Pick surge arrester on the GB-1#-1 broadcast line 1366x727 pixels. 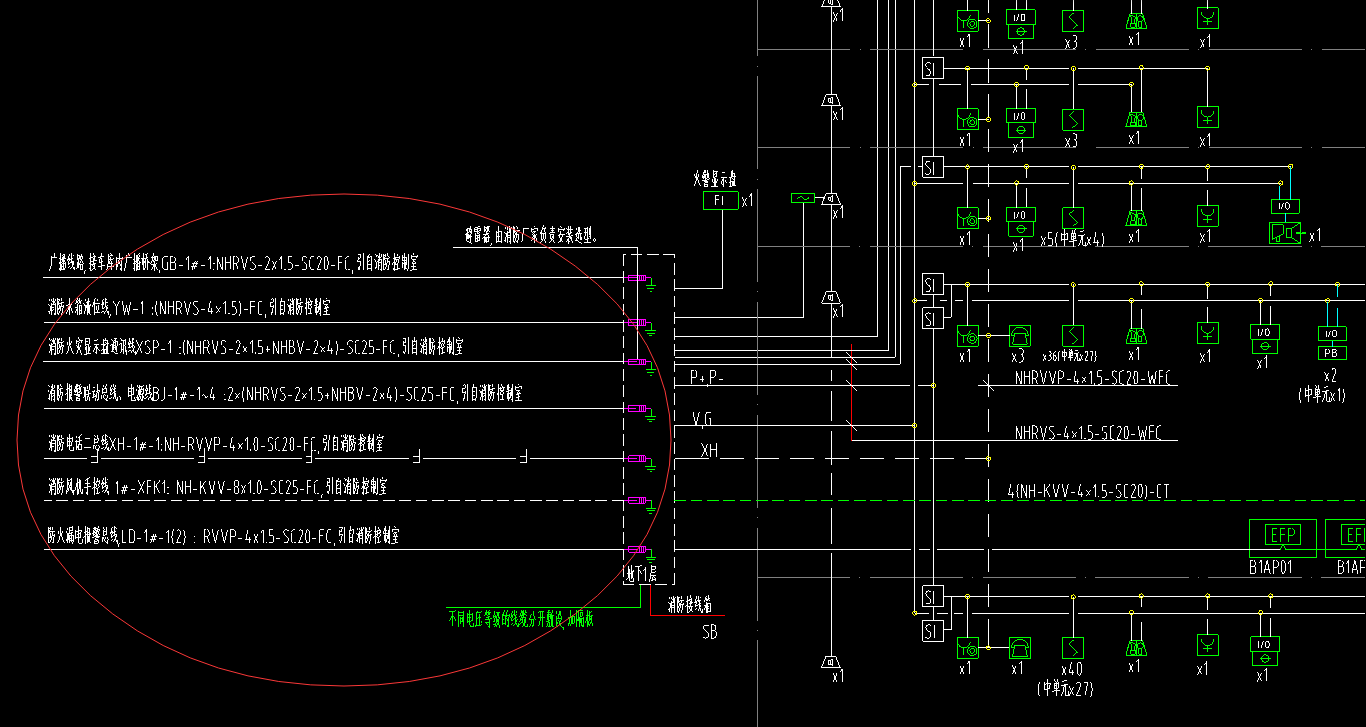click(x=638, y=280)
